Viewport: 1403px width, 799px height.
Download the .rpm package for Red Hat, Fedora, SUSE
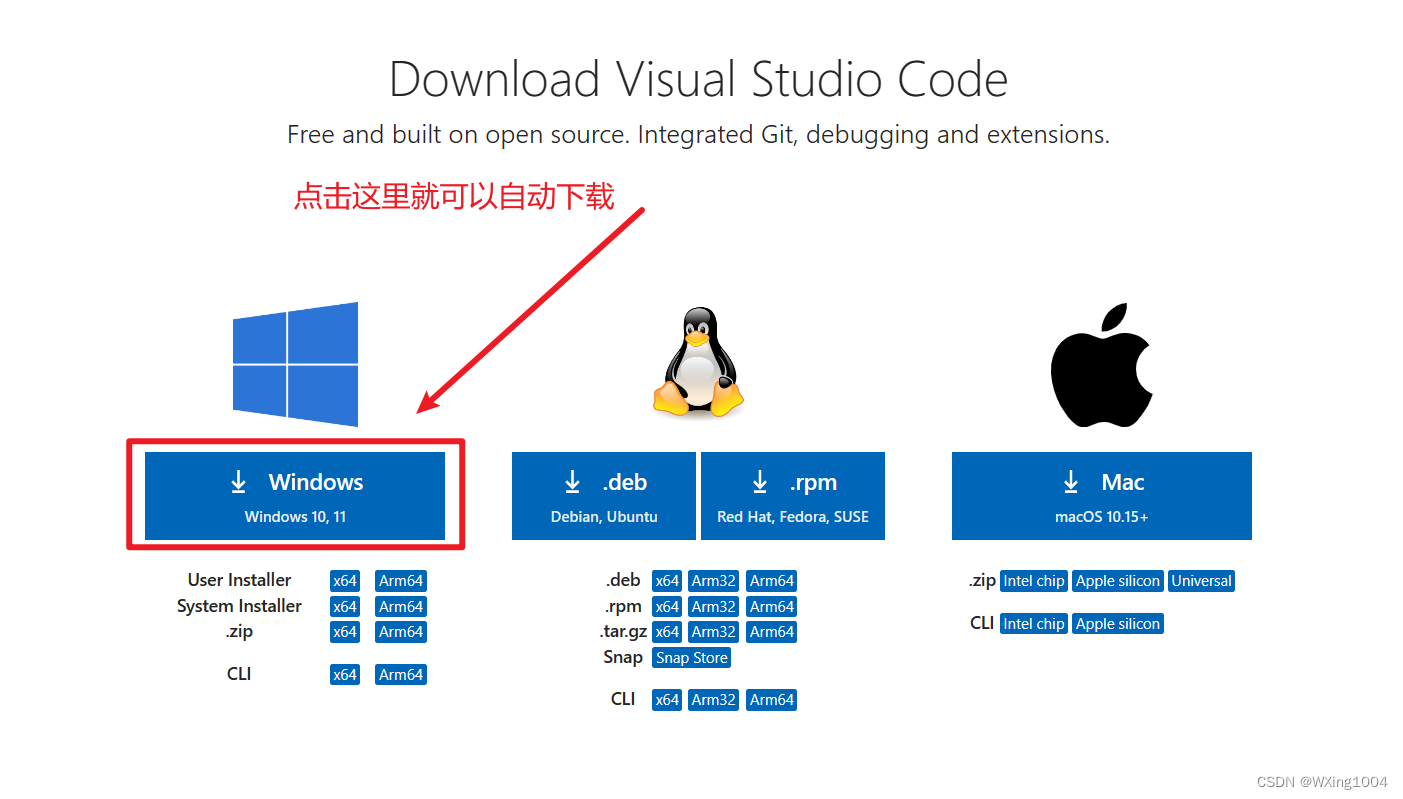(792, 496)
